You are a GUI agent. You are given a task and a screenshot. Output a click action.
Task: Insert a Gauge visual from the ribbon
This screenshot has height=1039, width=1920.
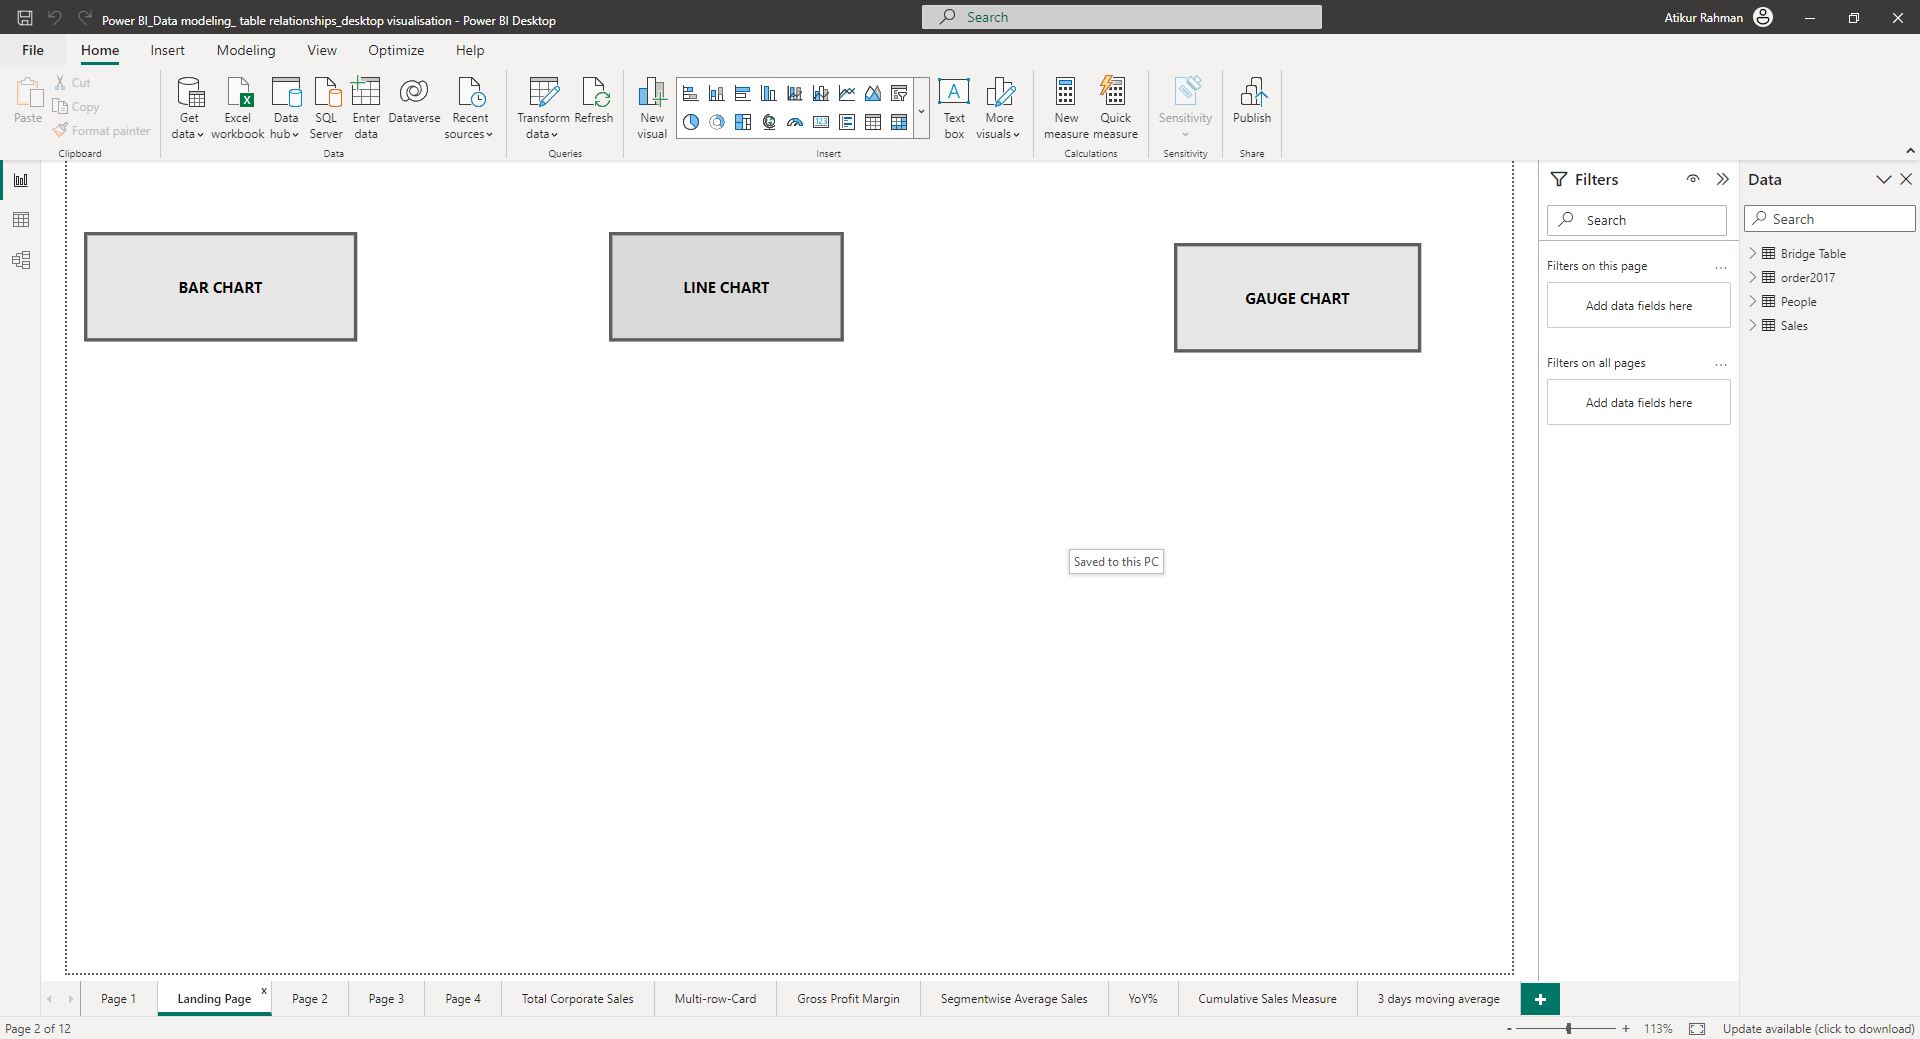click(794, 122)
